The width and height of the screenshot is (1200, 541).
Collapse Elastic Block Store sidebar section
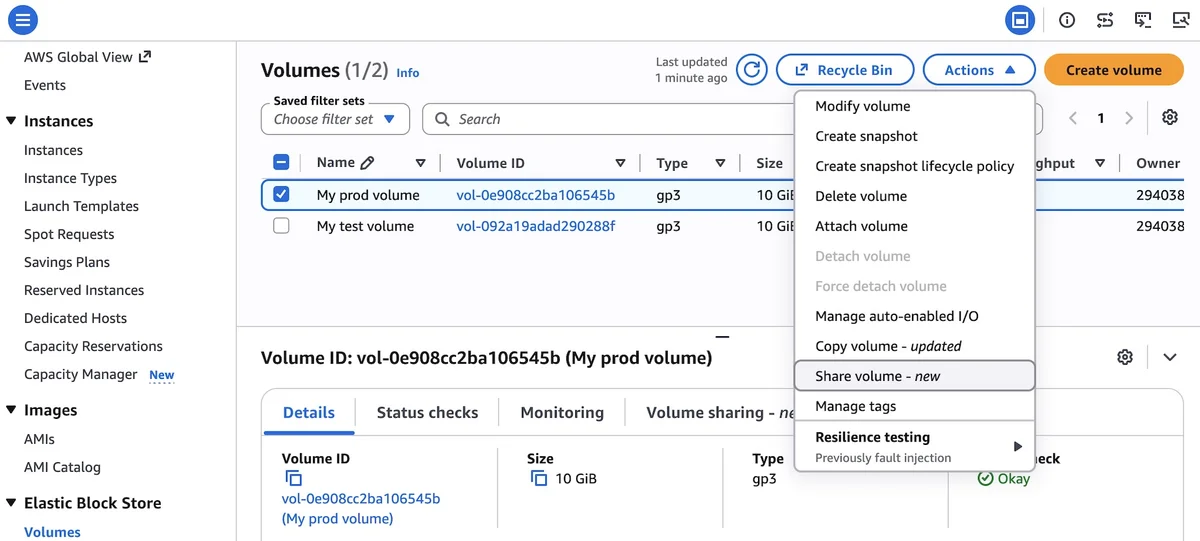12,503
